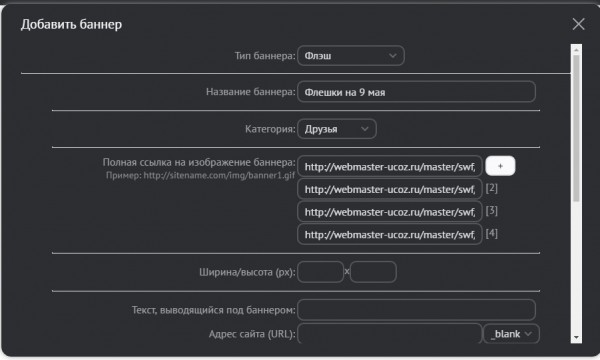Click the Текст, выводящийся под баннером field

tap(416, 310)
